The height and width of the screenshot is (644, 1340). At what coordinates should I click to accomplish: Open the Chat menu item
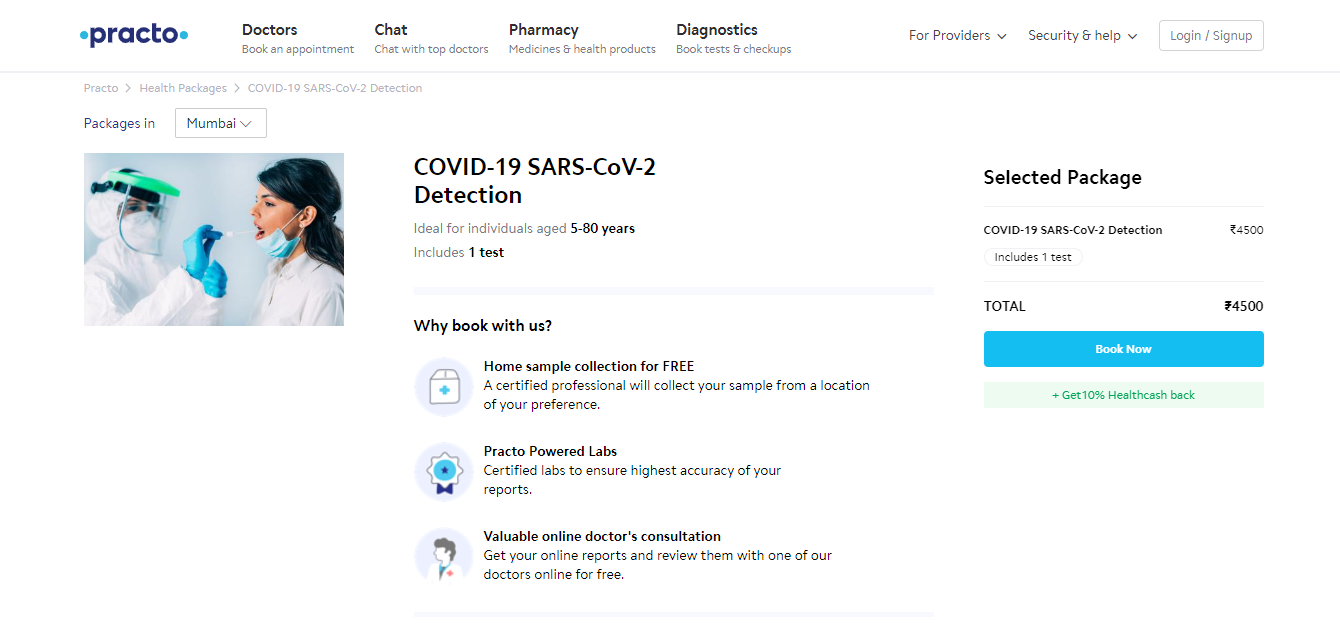point(431,38)
